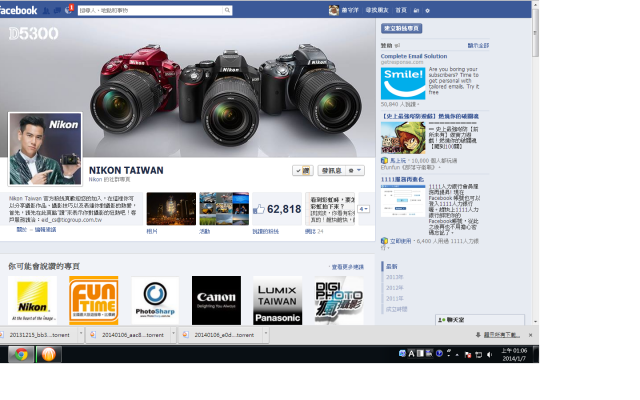This screenshot has height=400, width=640.
Task: Click the Facebook logo
Action: [18, 10]
